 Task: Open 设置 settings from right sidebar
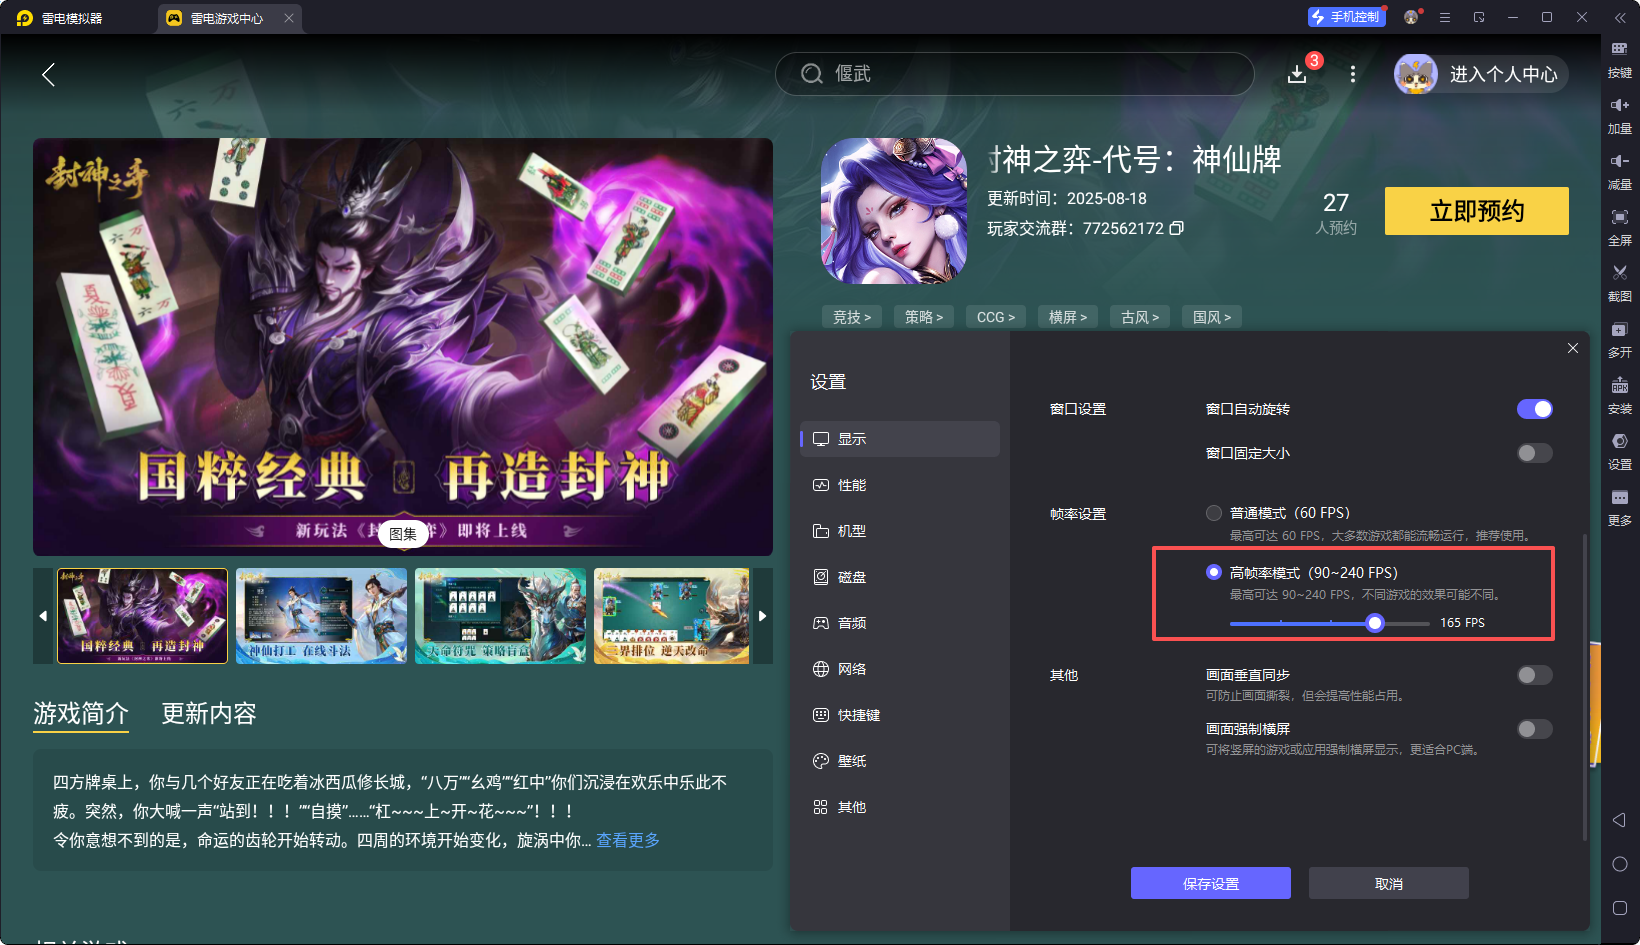pos(1620,450)
